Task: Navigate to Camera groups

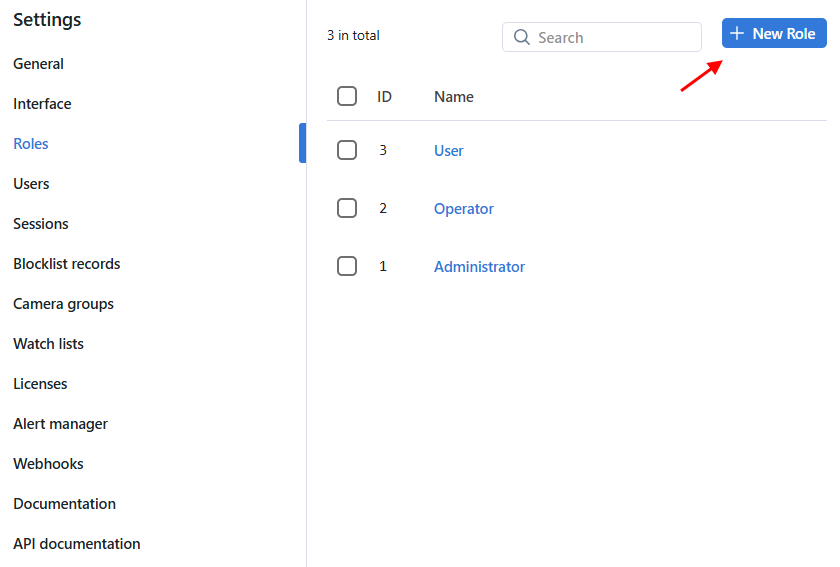Action: coord(63,304)
